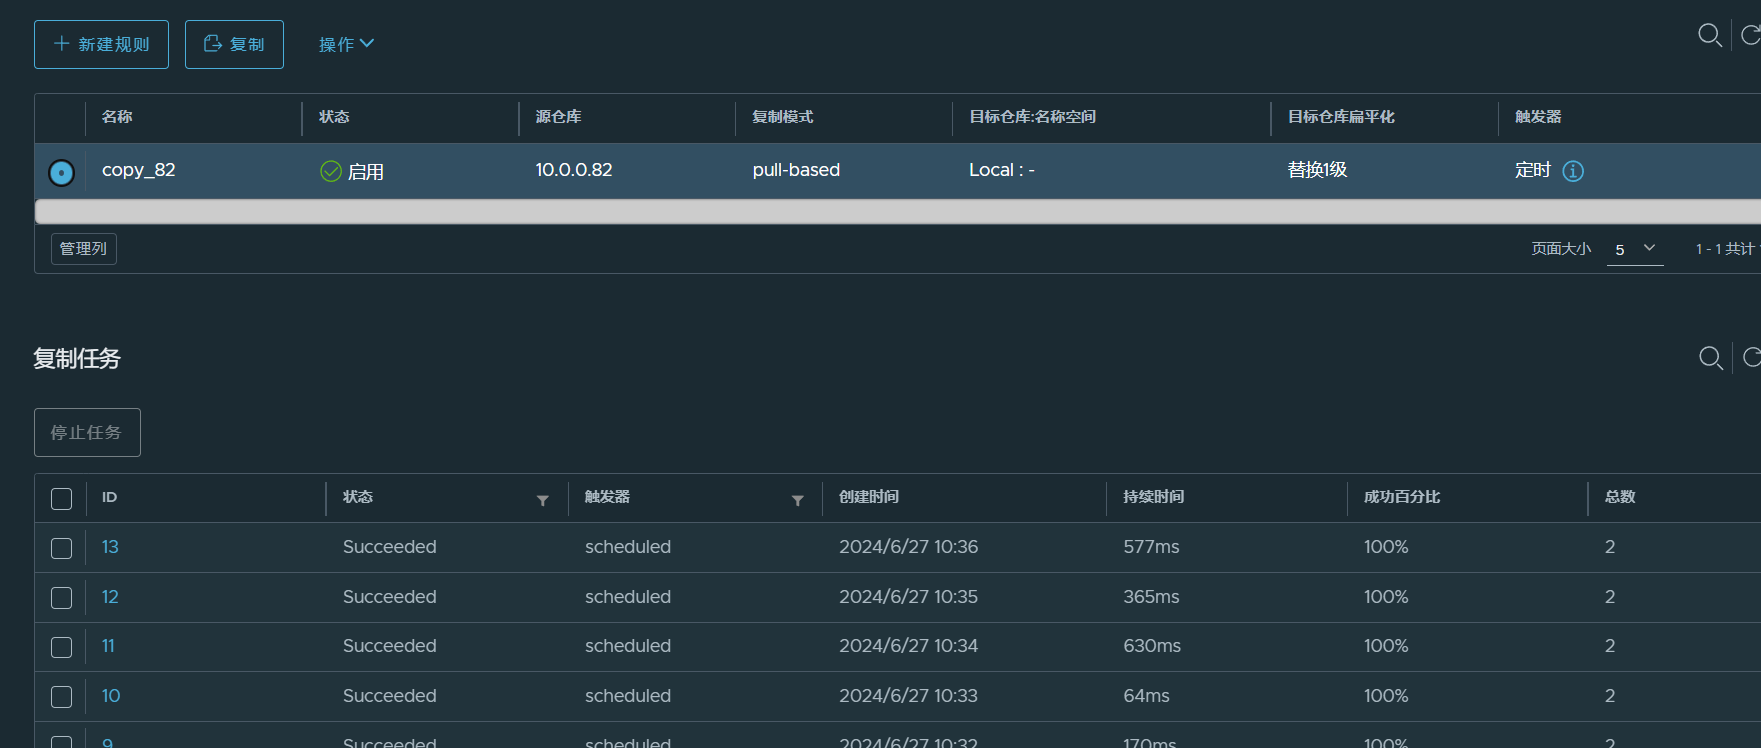Click the 目标仓库:名称空间 column header
The height and width of the screenshot is (748, 1761).
point(1033,117)
